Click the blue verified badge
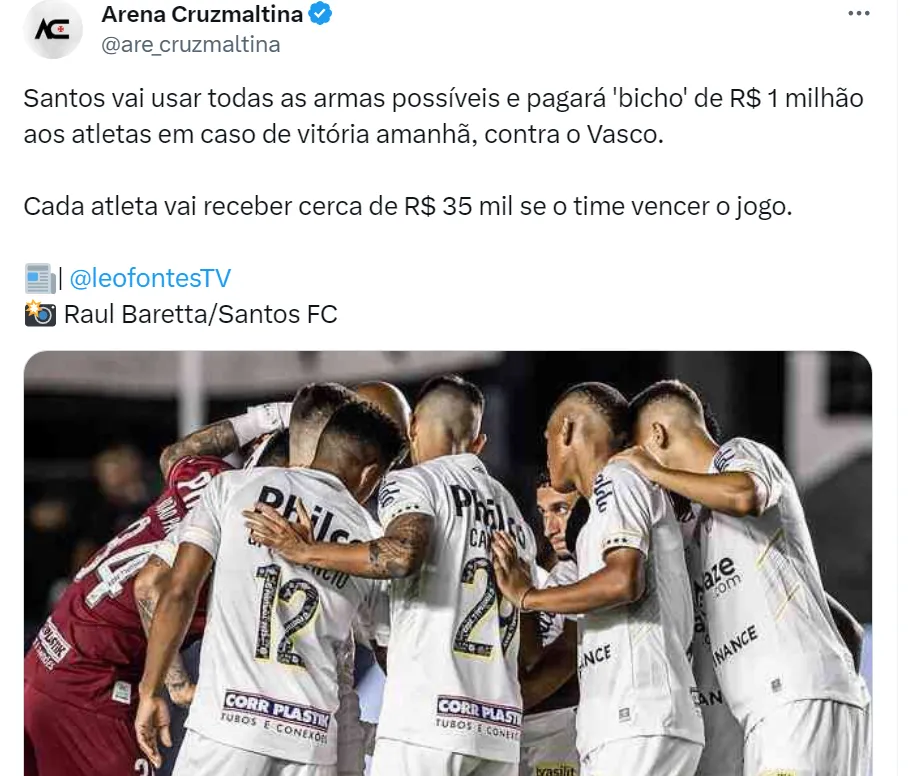Image resolution: width=910 pixels, height=776 pixels. 320,14
